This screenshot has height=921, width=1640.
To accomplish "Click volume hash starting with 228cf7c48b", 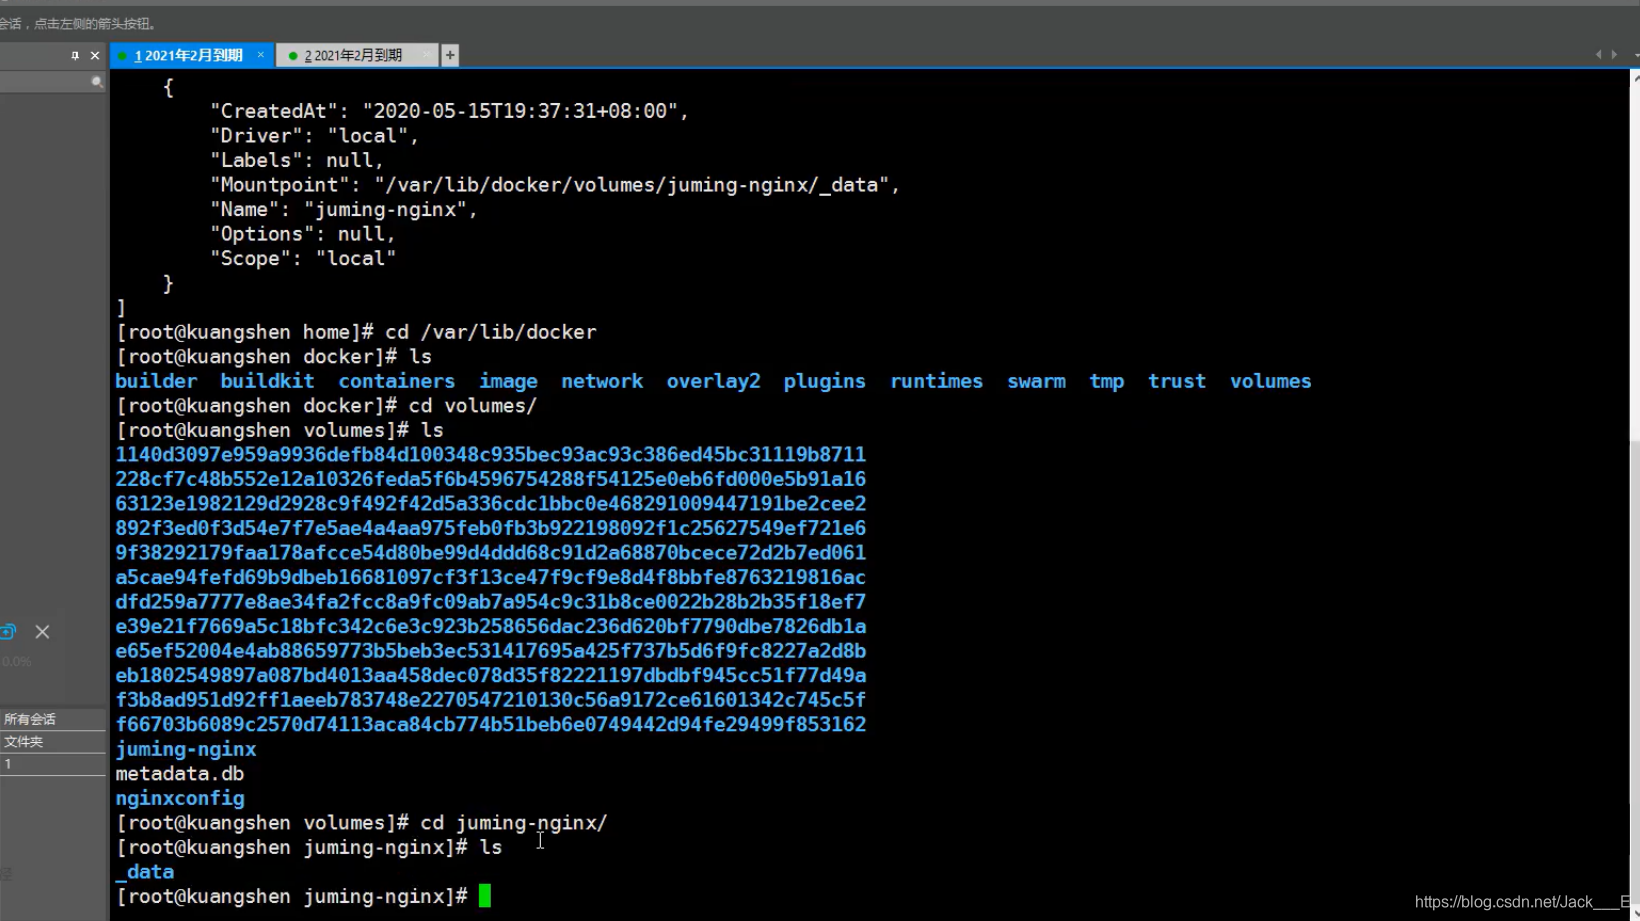I will [491, 479].
